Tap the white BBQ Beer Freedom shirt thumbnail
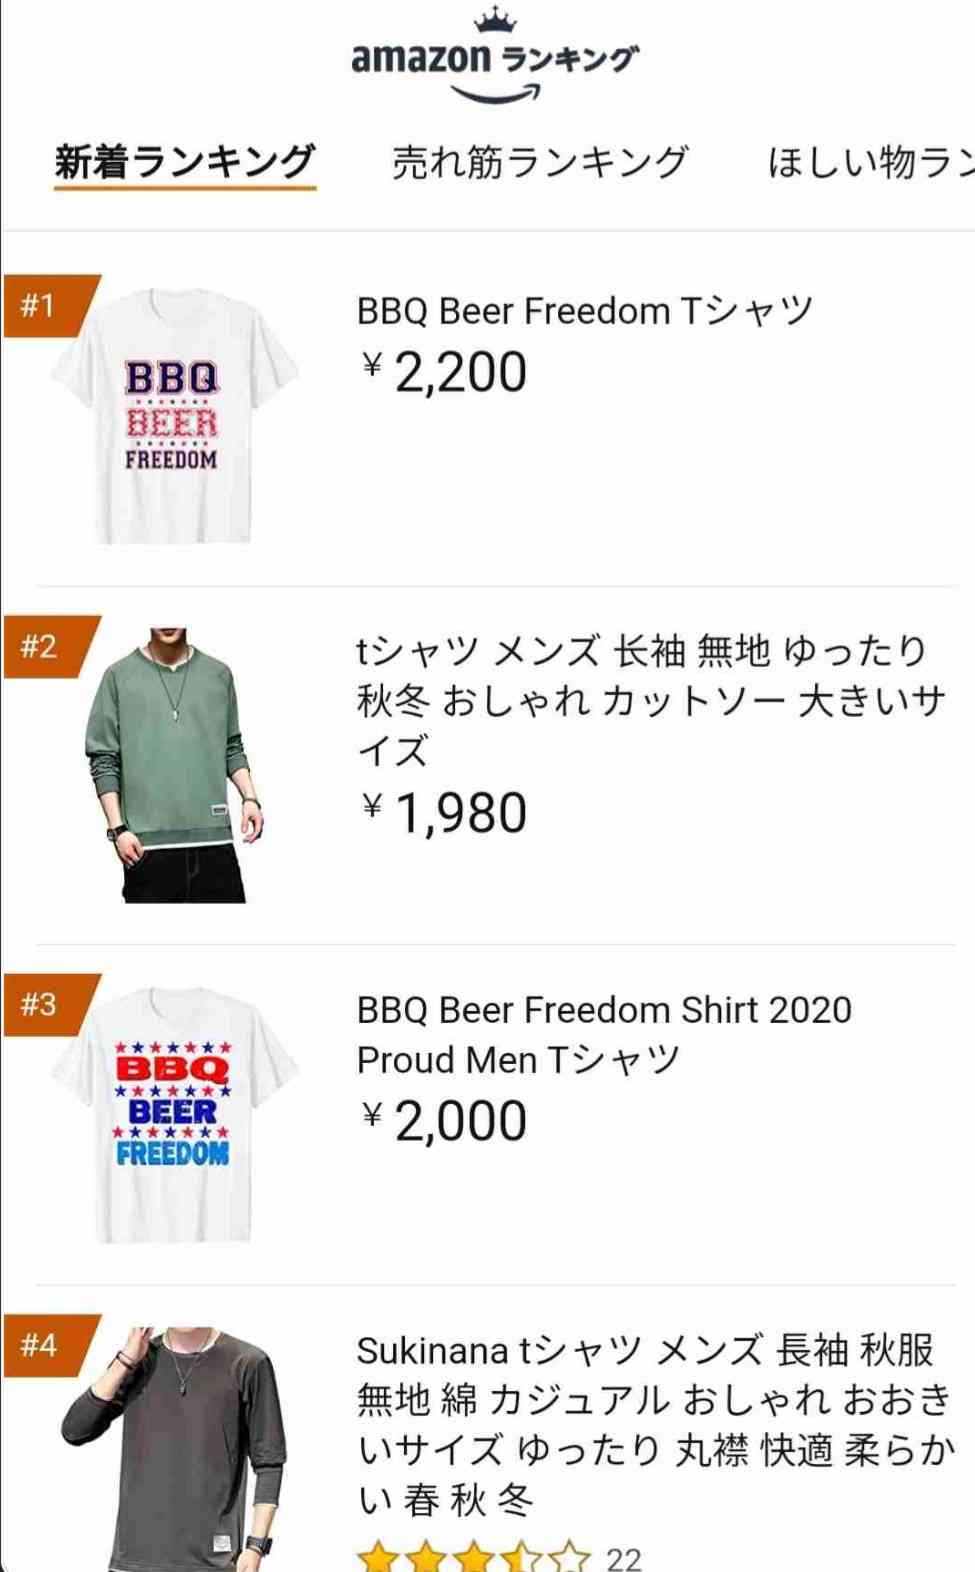Image resolution: width=975 pixels, height=1572 pixels. tap(173, 416)
